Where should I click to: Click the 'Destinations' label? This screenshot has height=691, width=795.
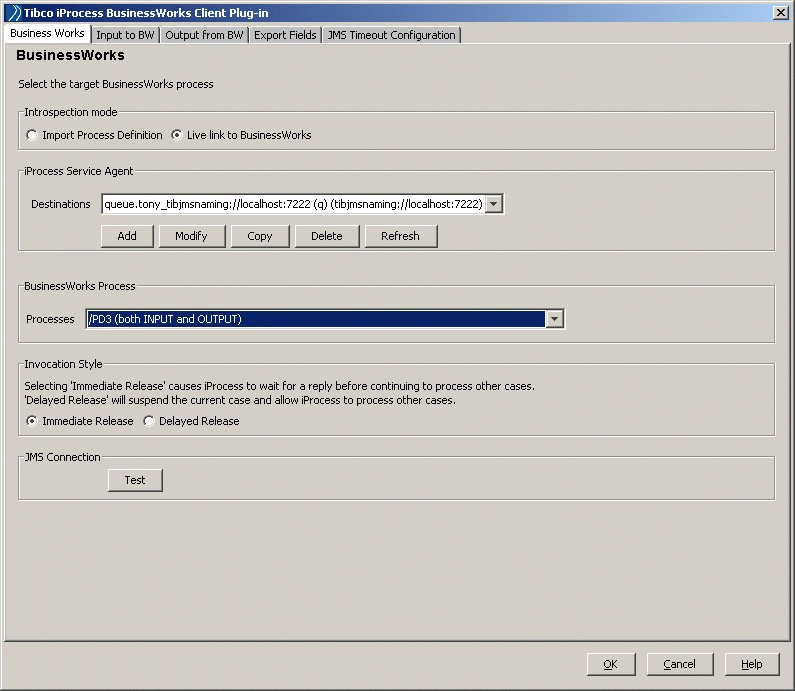click(61, 204)
